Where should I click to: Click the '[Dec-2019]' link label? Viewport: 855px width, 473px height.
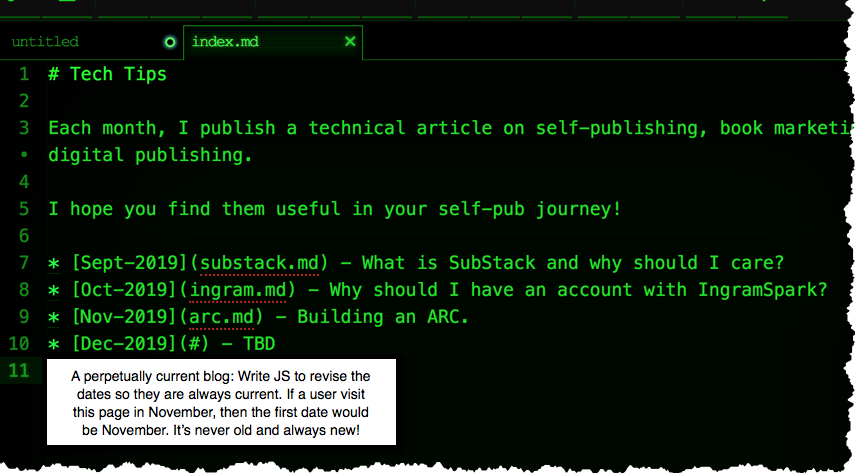[124, 344]
